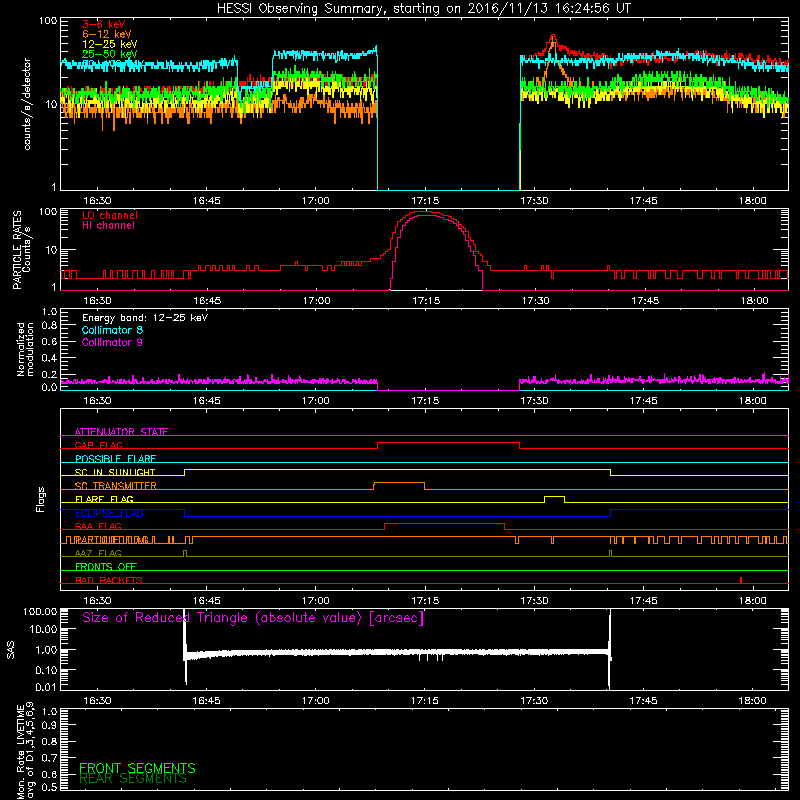Click the GAP FLAG label
This screenshot has height=800, width=800.
98,445
